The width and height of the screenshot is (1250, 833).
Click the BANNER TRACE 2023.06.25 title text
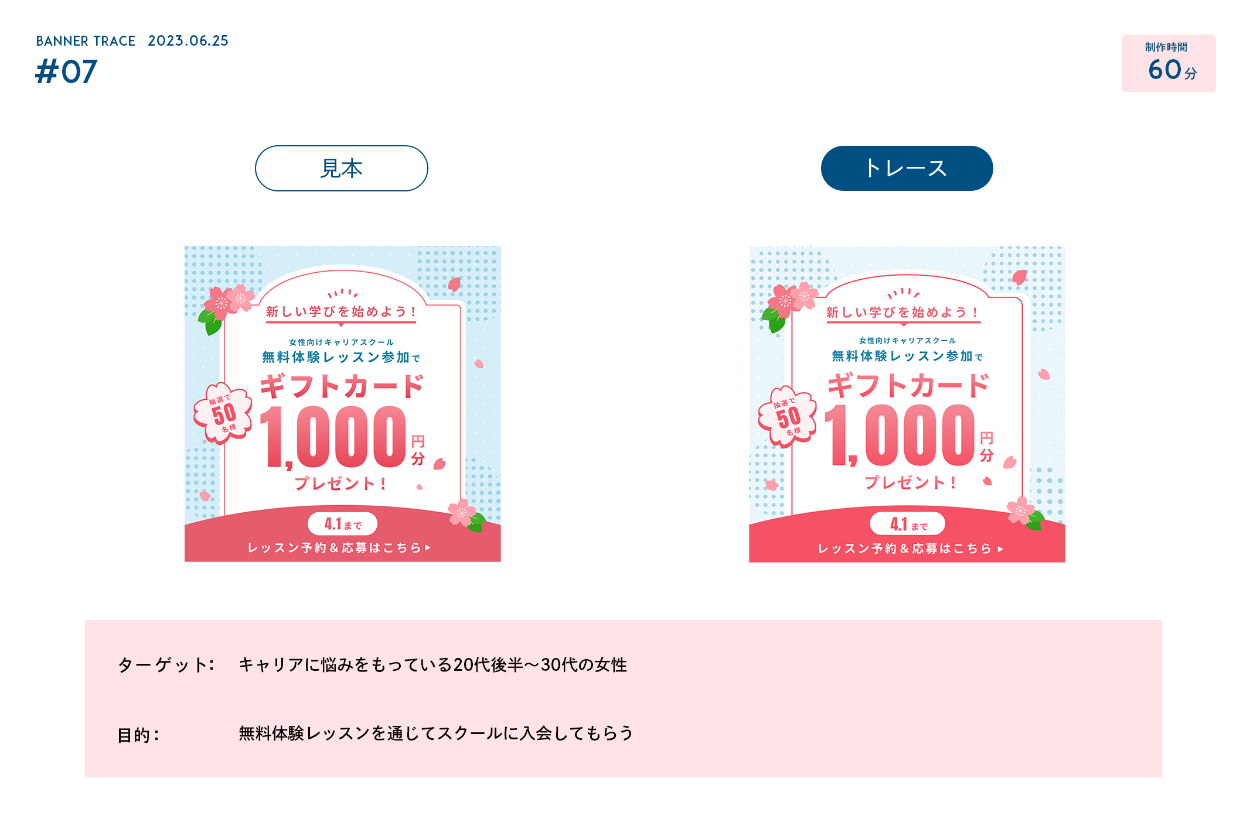(x=132, y=41)
